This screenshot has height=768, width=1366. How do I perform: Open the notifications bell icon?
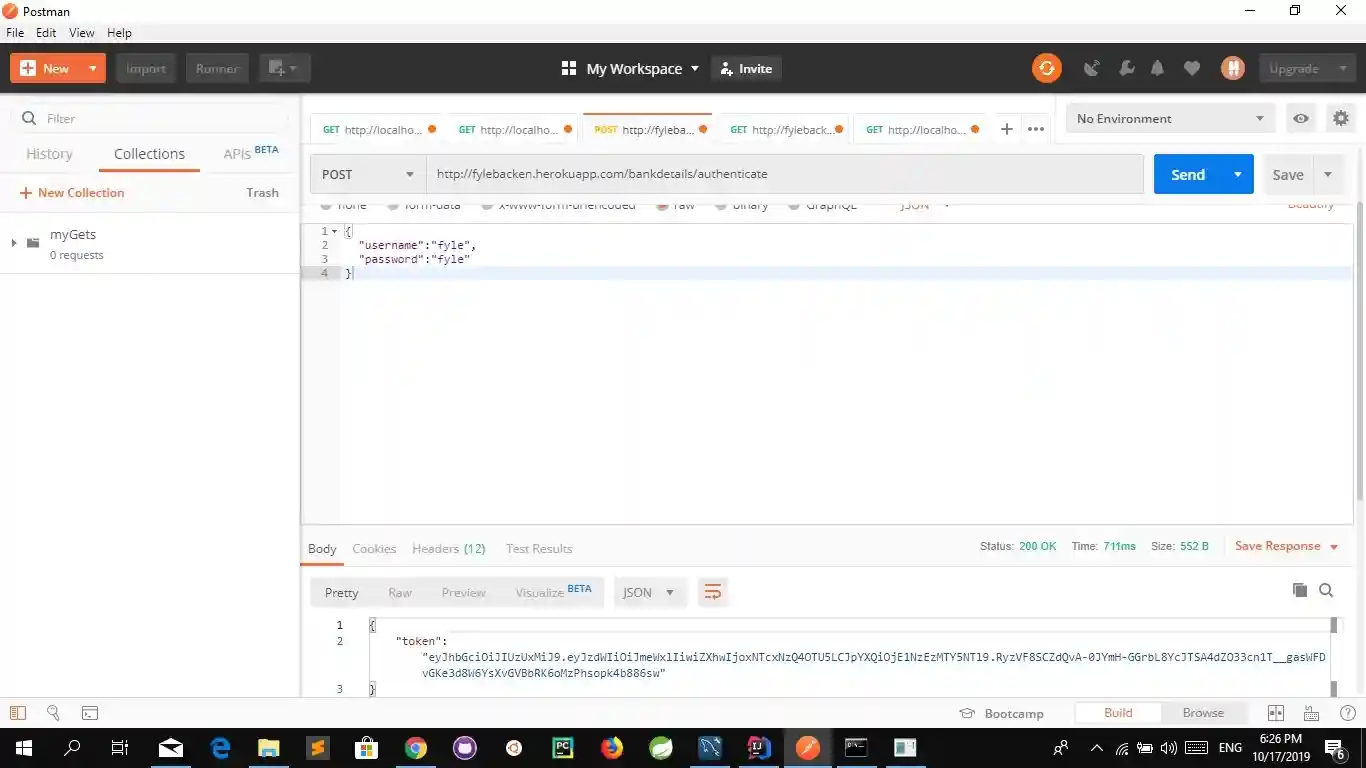(1158, 68)
